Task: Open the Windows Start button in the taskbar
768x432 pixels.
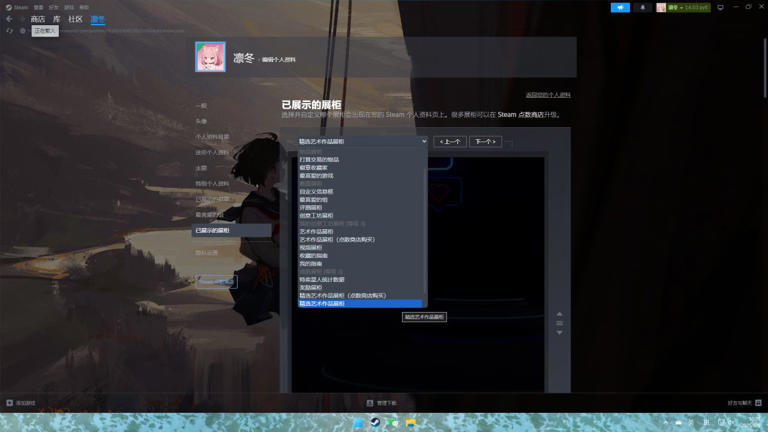Action: [358, 423]
